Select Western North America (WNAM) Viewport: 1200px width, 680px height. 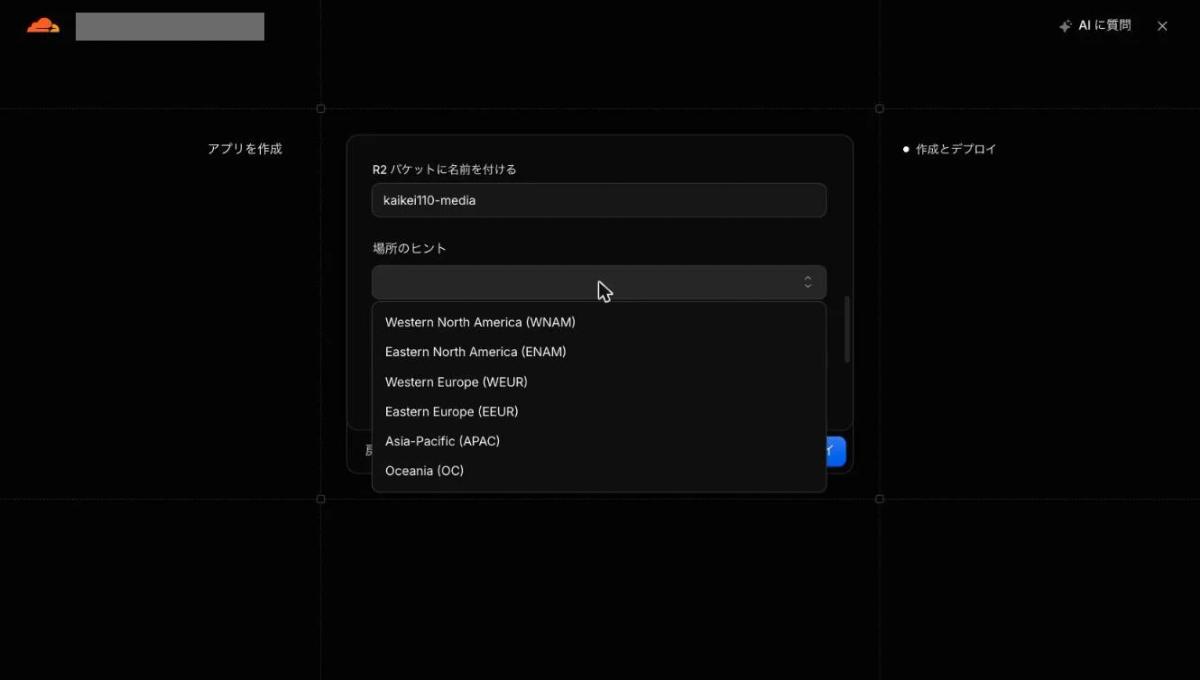pyautogui.click(x=599, y=322)
